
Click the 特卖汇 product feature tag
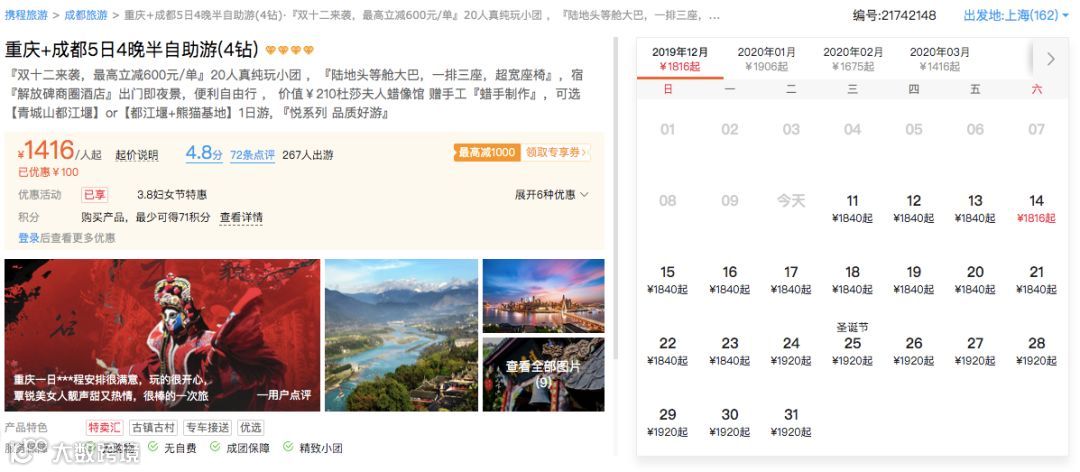tap(105, 427)
